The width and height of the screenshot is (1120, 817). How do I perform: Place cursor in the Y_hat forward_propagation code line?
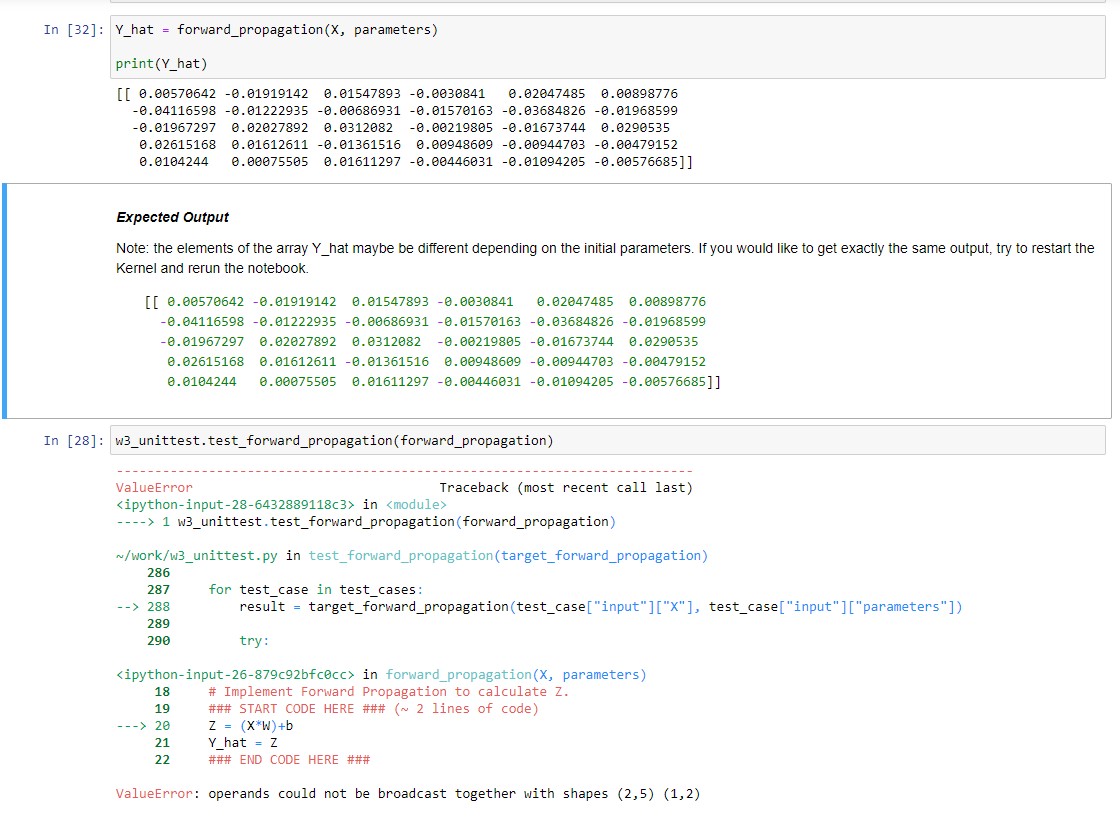(x=277, y=30)
